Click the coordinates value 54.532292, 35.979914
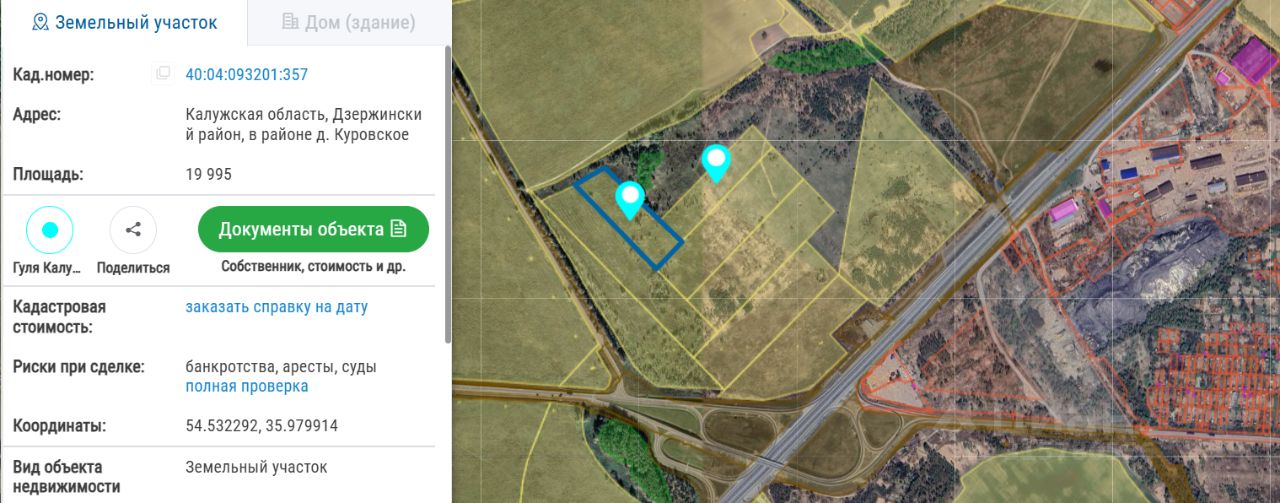Image resolution: width=1280 pixels, height=503 pixels. pos(262,426)
